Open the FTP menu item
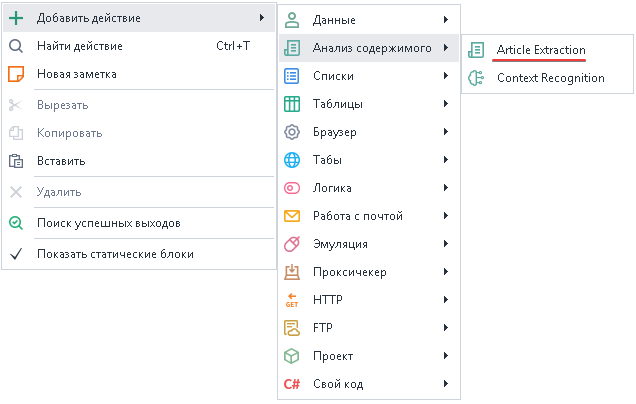This screenshot has height=404, width=636. [x=323, y=328]
